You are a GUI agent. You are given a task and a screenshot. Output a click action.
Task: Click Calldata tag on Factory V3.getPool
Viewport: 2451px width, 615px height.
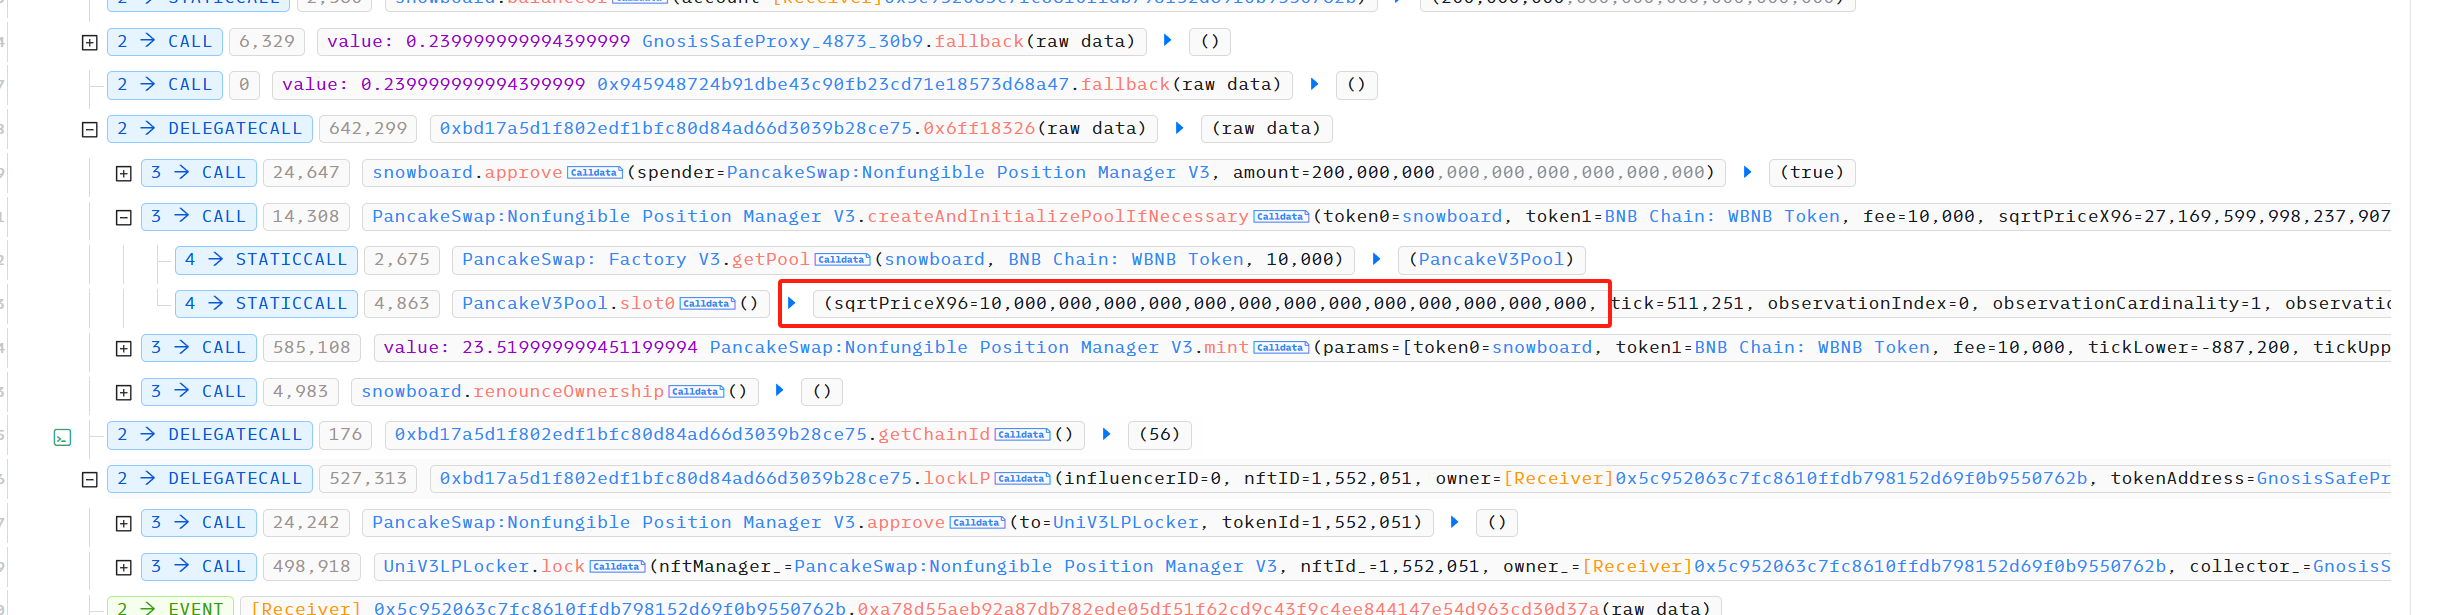[x=842, y=260]
